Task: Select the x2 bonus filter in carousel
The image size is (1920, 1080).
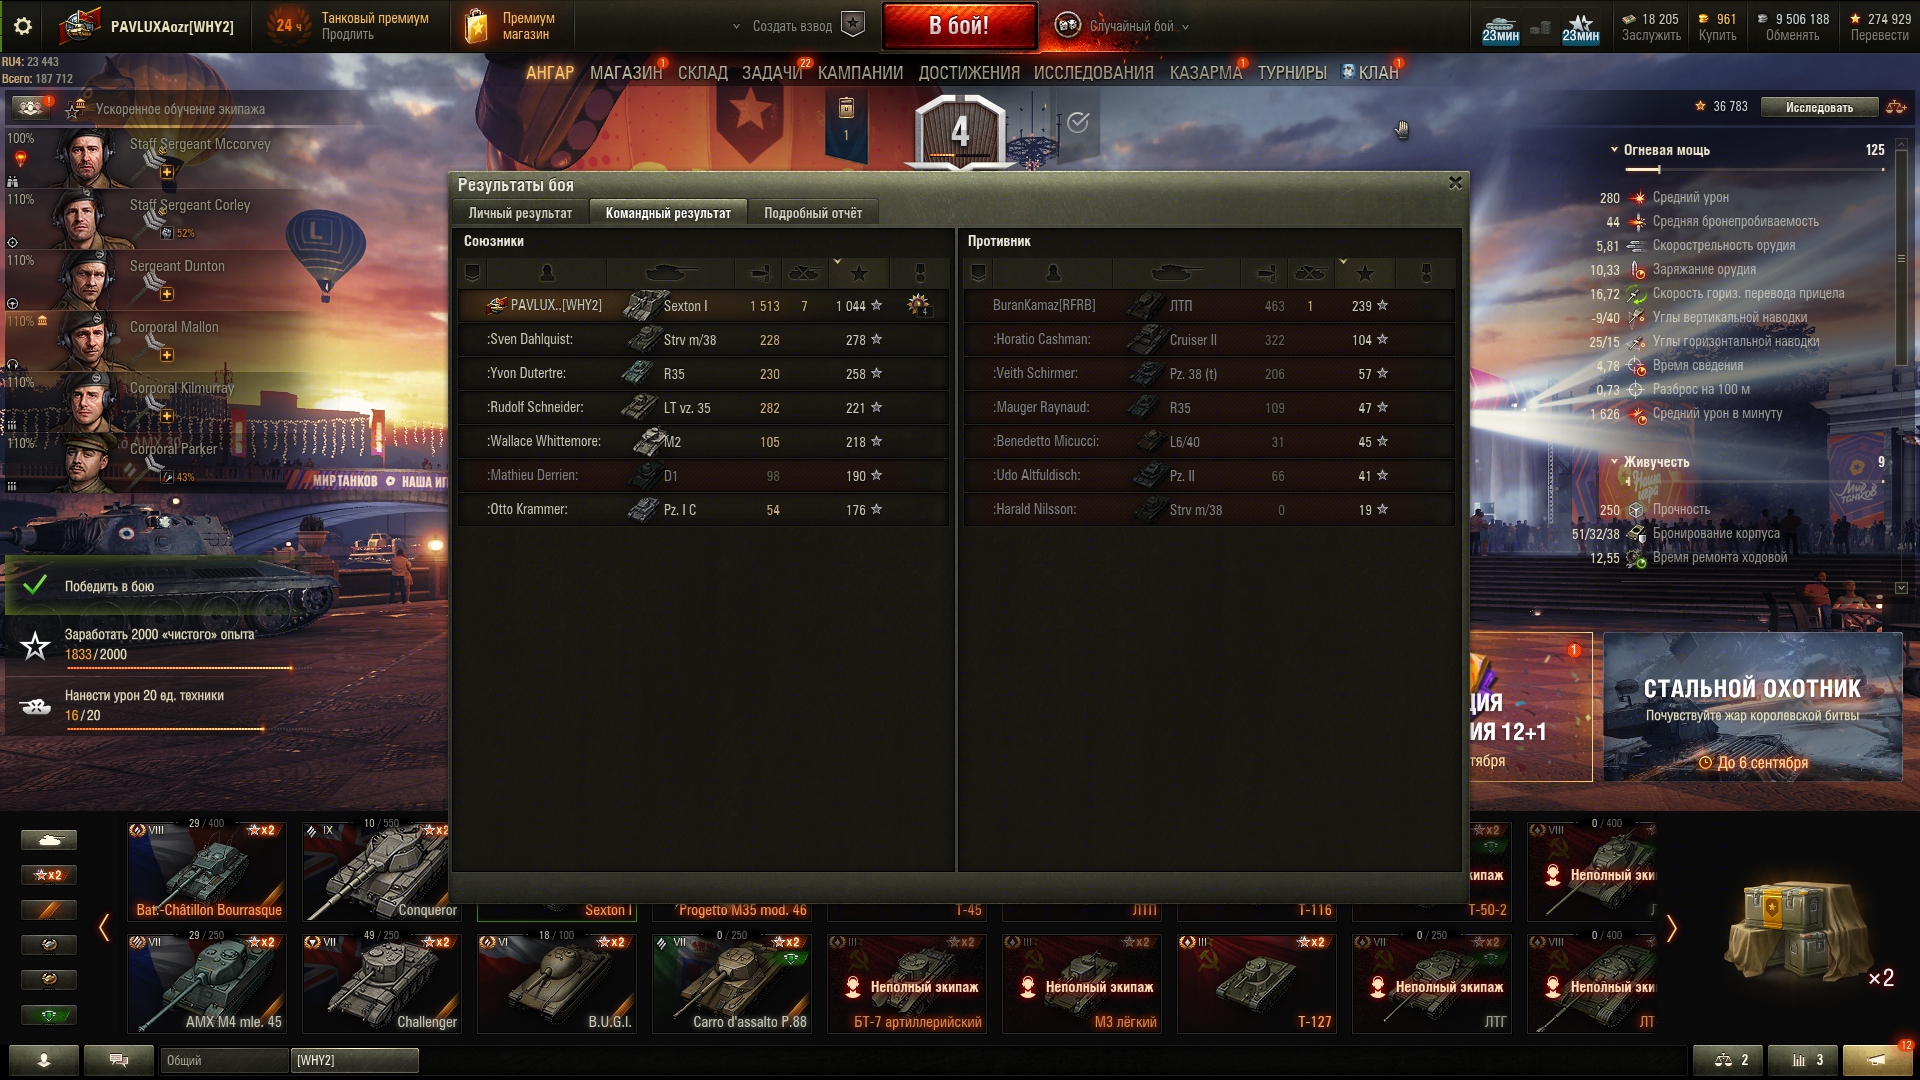Action: [49, 875]
